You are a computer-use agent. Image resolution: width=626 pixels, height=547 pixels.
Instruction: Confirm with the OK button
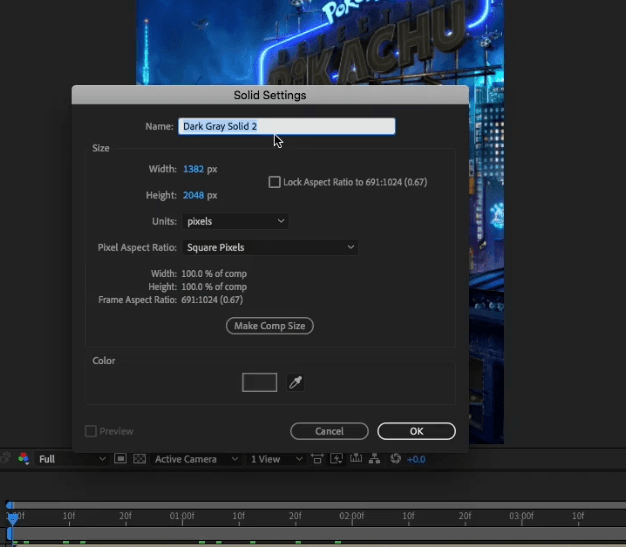(416, 431)
